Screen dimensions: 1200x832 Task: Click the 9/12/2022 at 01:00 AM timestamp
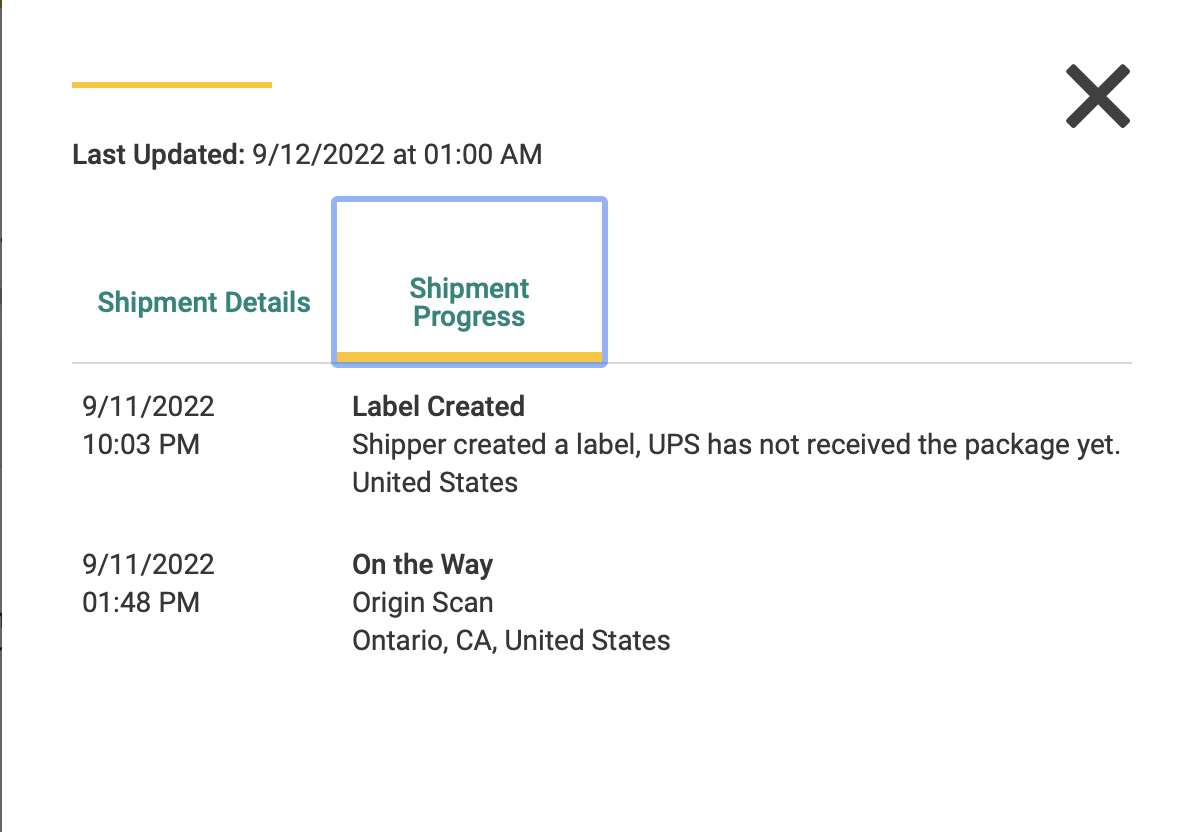tap(397, 155)
